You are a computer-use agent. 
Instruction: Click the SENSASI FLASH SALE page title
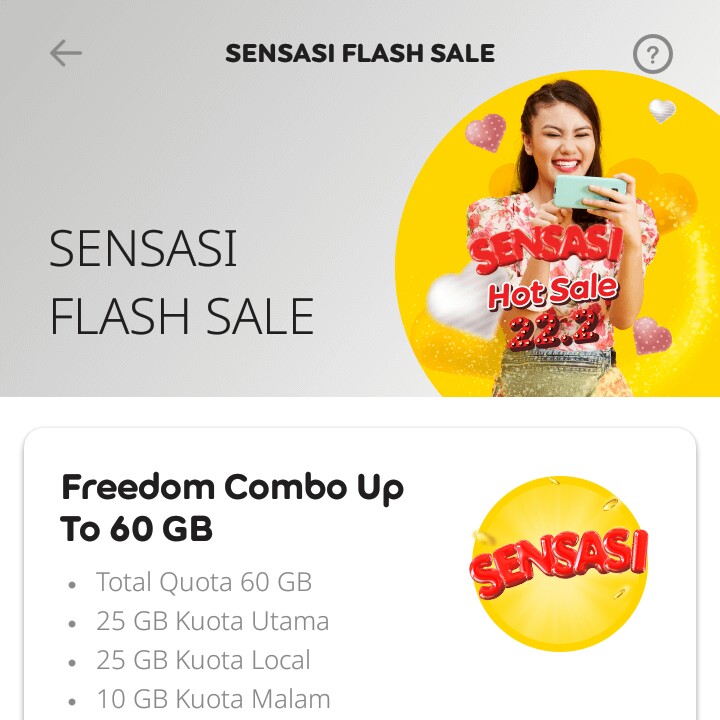[x=360, y=53]
